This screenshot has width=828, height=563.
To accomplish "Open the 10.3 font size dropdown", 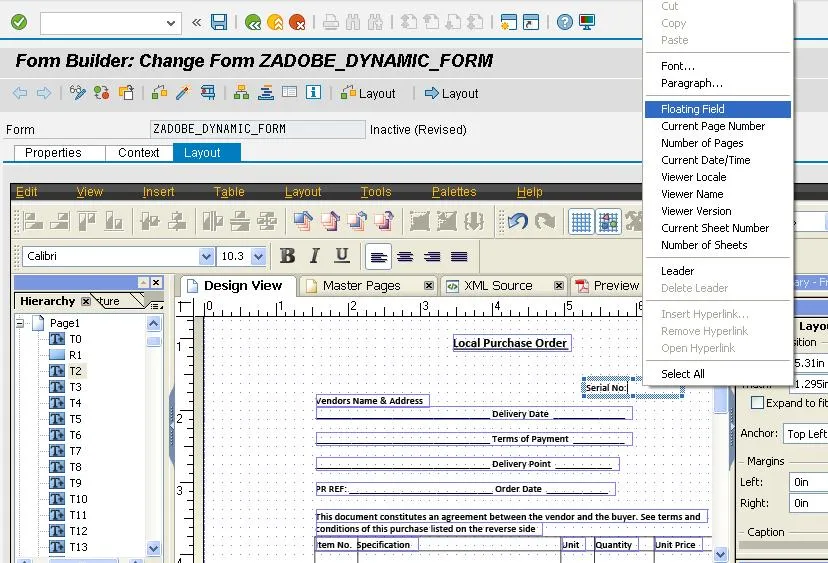I will pyautogui.click(x=258, y=256).
